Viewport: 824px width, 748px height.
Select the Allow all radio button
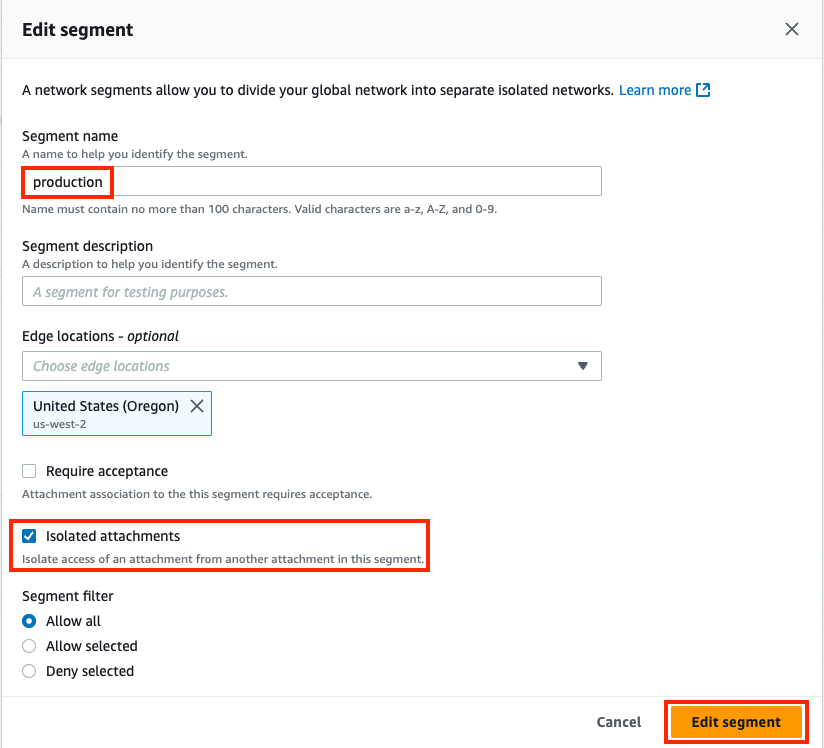click(x=29, y=621)
